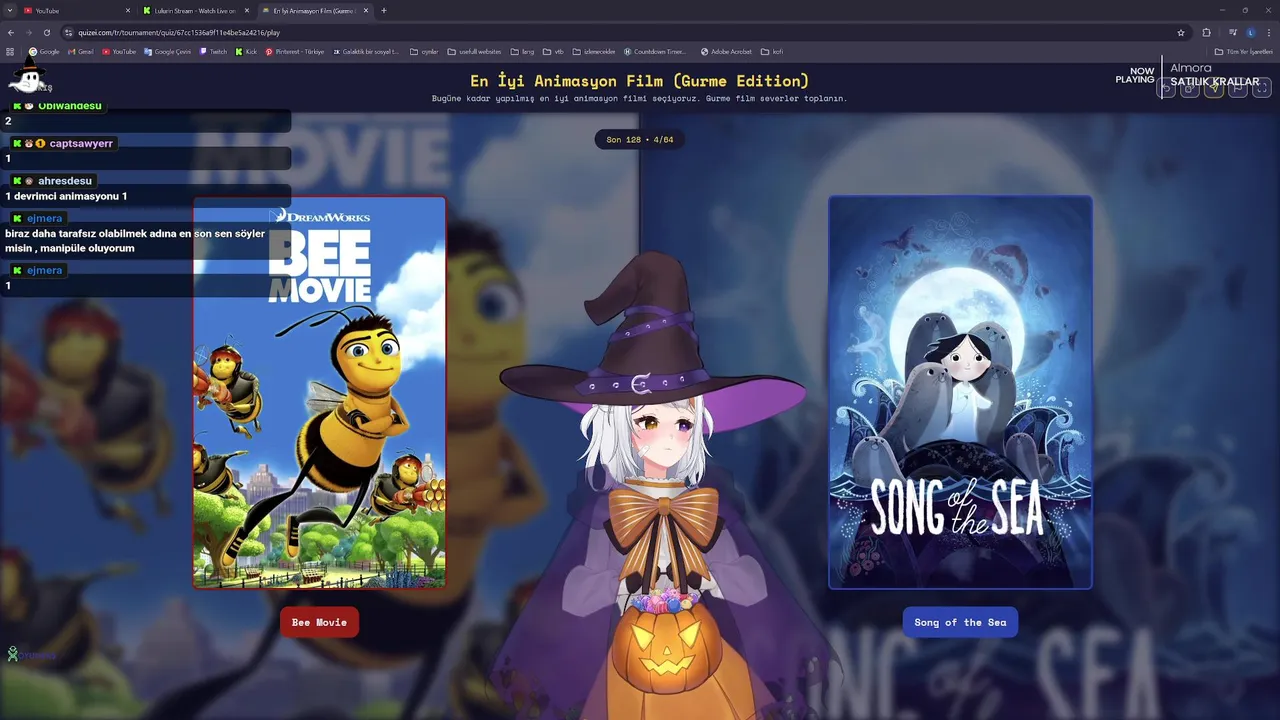Screen dimensions: 1280x720
Task: Open the Galaktik bir sosyal bookmark
Action: tap(366, 51)
